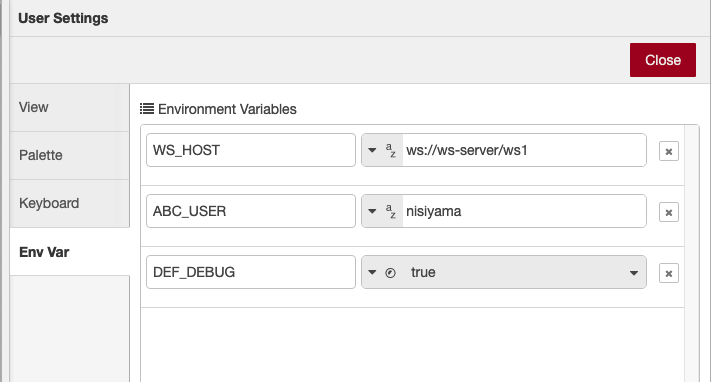Click the string type icon for WS_HOST
This screenshot has height=382, width=711.
coord(390,150)
